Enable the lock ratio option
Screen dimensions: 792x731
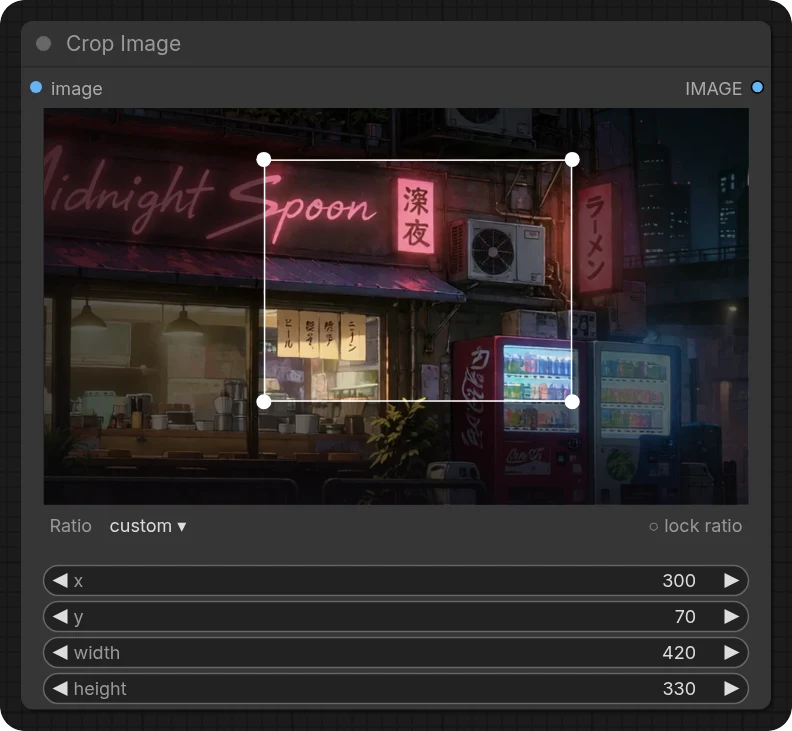(696, 526)
